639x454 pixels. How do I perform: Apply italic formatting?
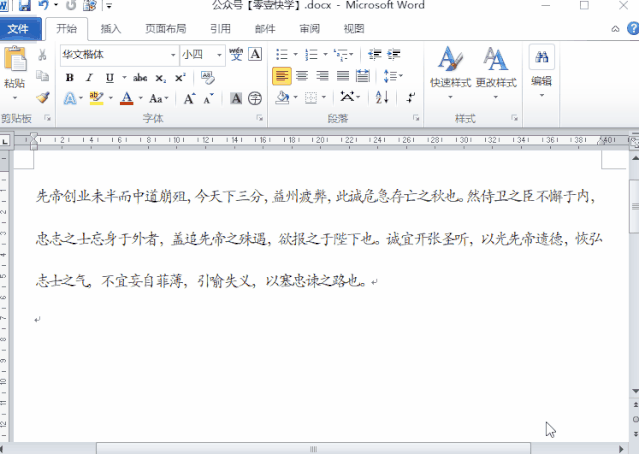[x=88, y=77]
